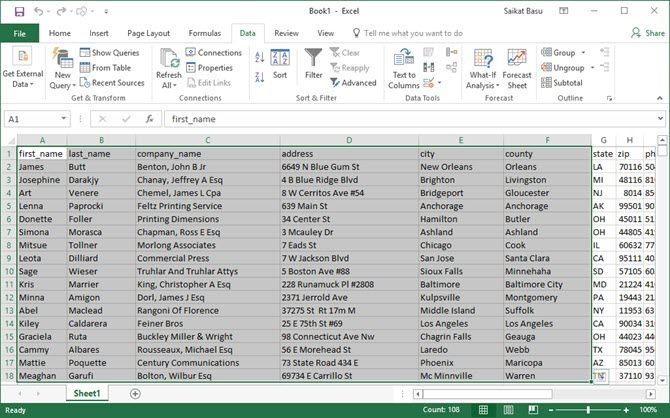Open Ribbon Display Options icon
670x418 pixels.
coord(564,11)
